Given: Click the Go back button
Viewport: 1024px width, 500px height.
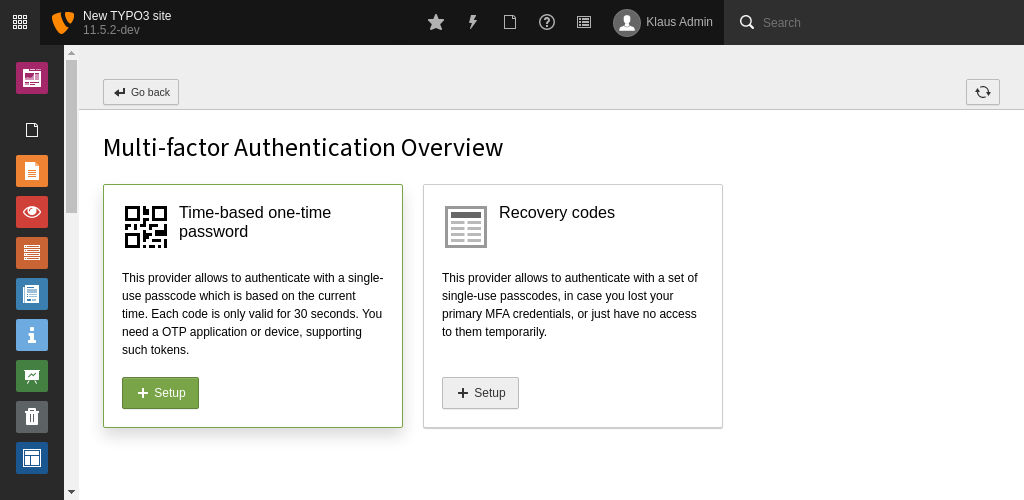Looking at the screenshot, I should [x=141, y=92].
